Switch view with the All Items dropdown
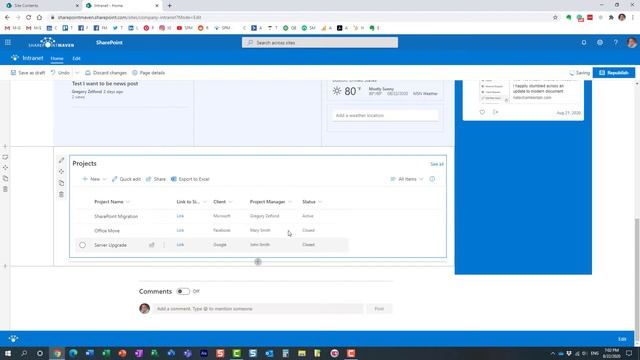640x360 pixels. click(407, 179)
